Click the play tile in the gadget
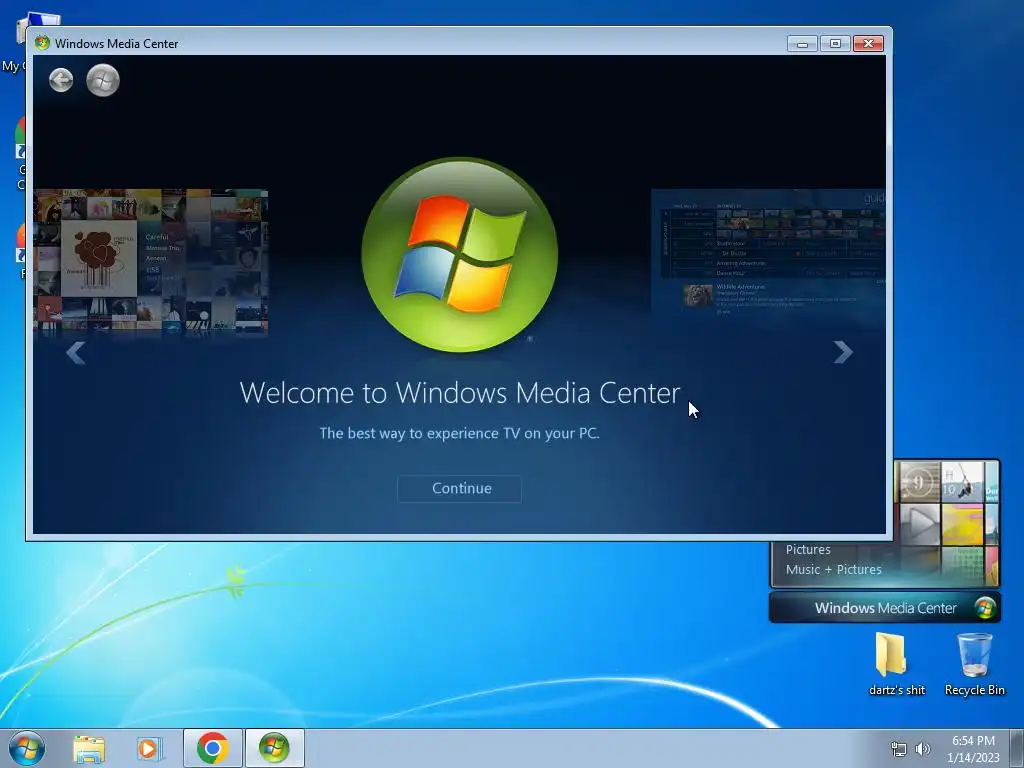The height and width of the screenshot is (768, 1024). (x=920, y=524)
